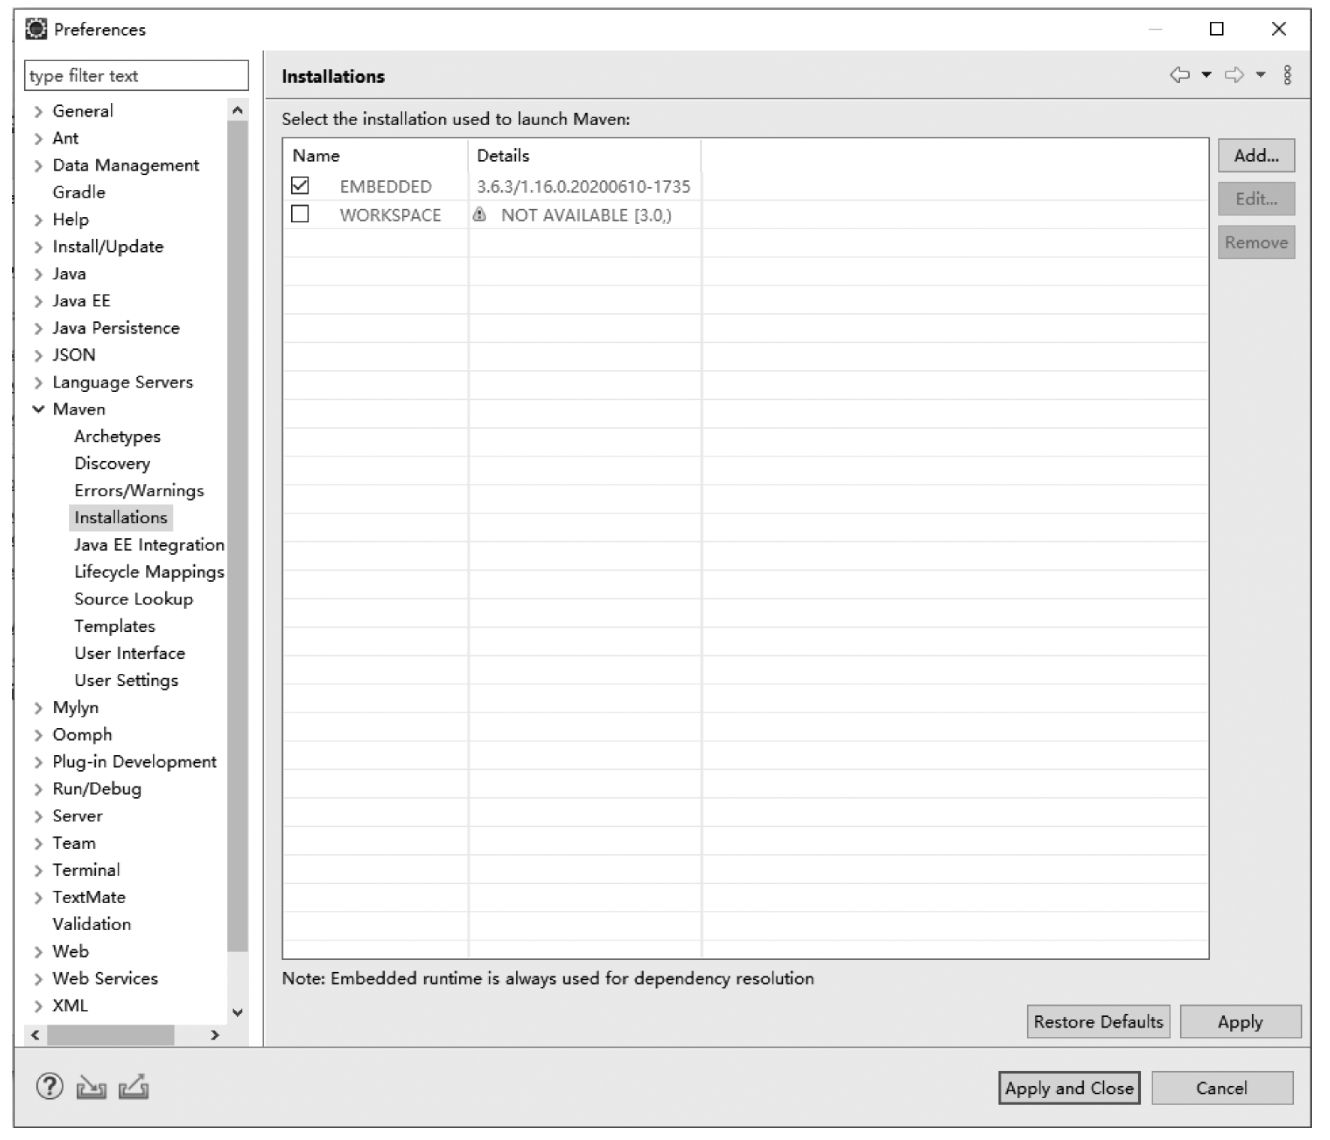Click the import preferences icon
The width and height of the screenshot is (1330, 1140).
[91, 1087]
